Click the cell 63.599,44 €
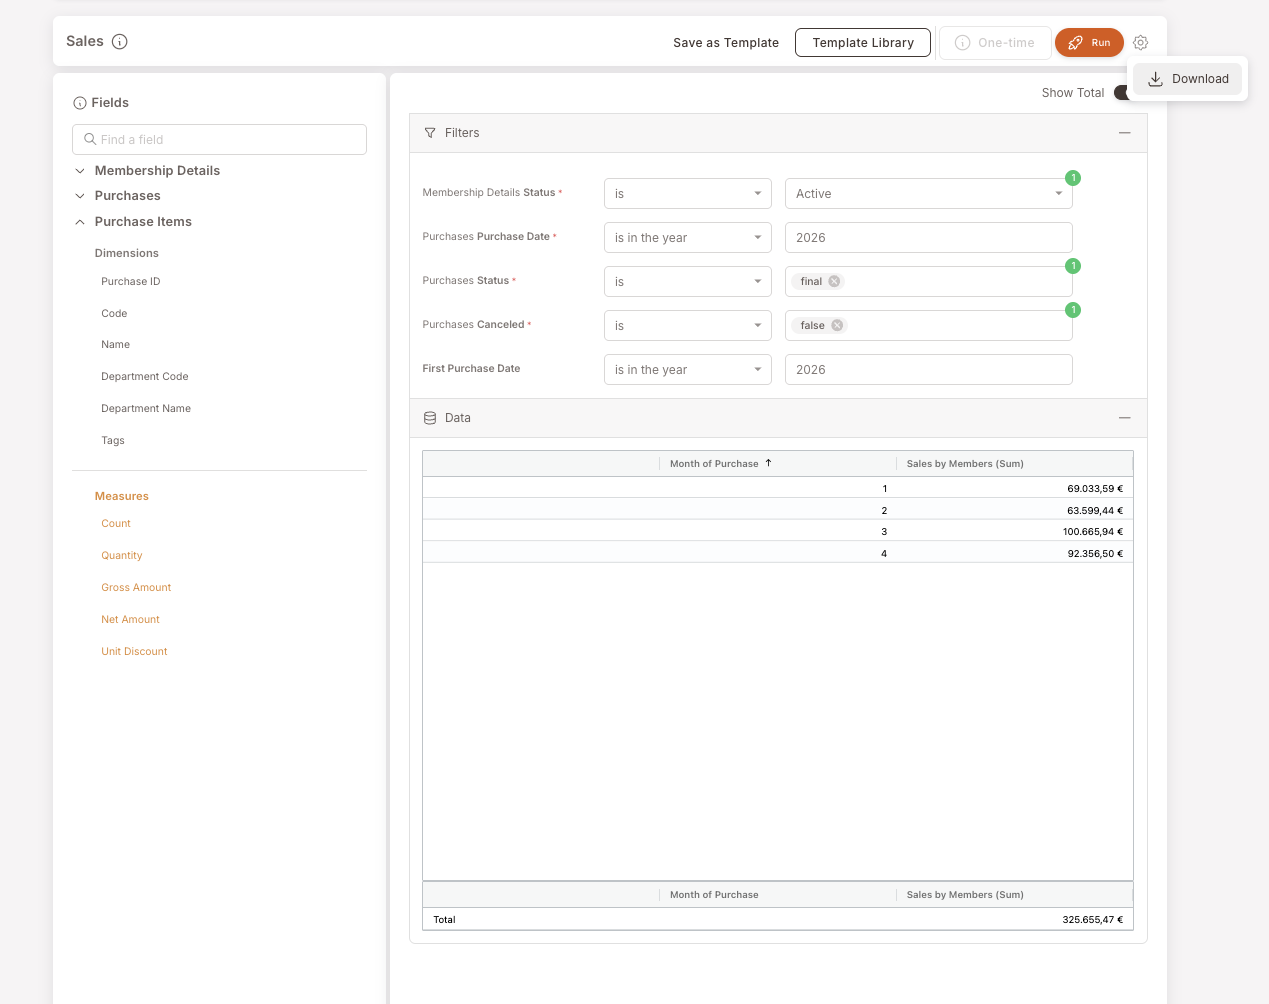The image size is (1269, 1004). [x=1095, y=511]
